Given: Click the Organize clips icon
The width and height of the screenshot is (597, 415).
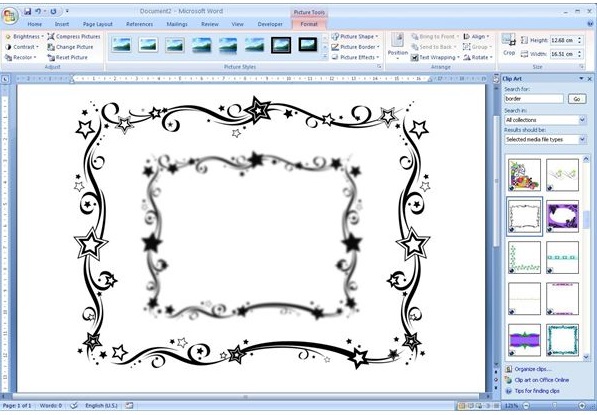Looking at the screenshot, I should 508,369.
